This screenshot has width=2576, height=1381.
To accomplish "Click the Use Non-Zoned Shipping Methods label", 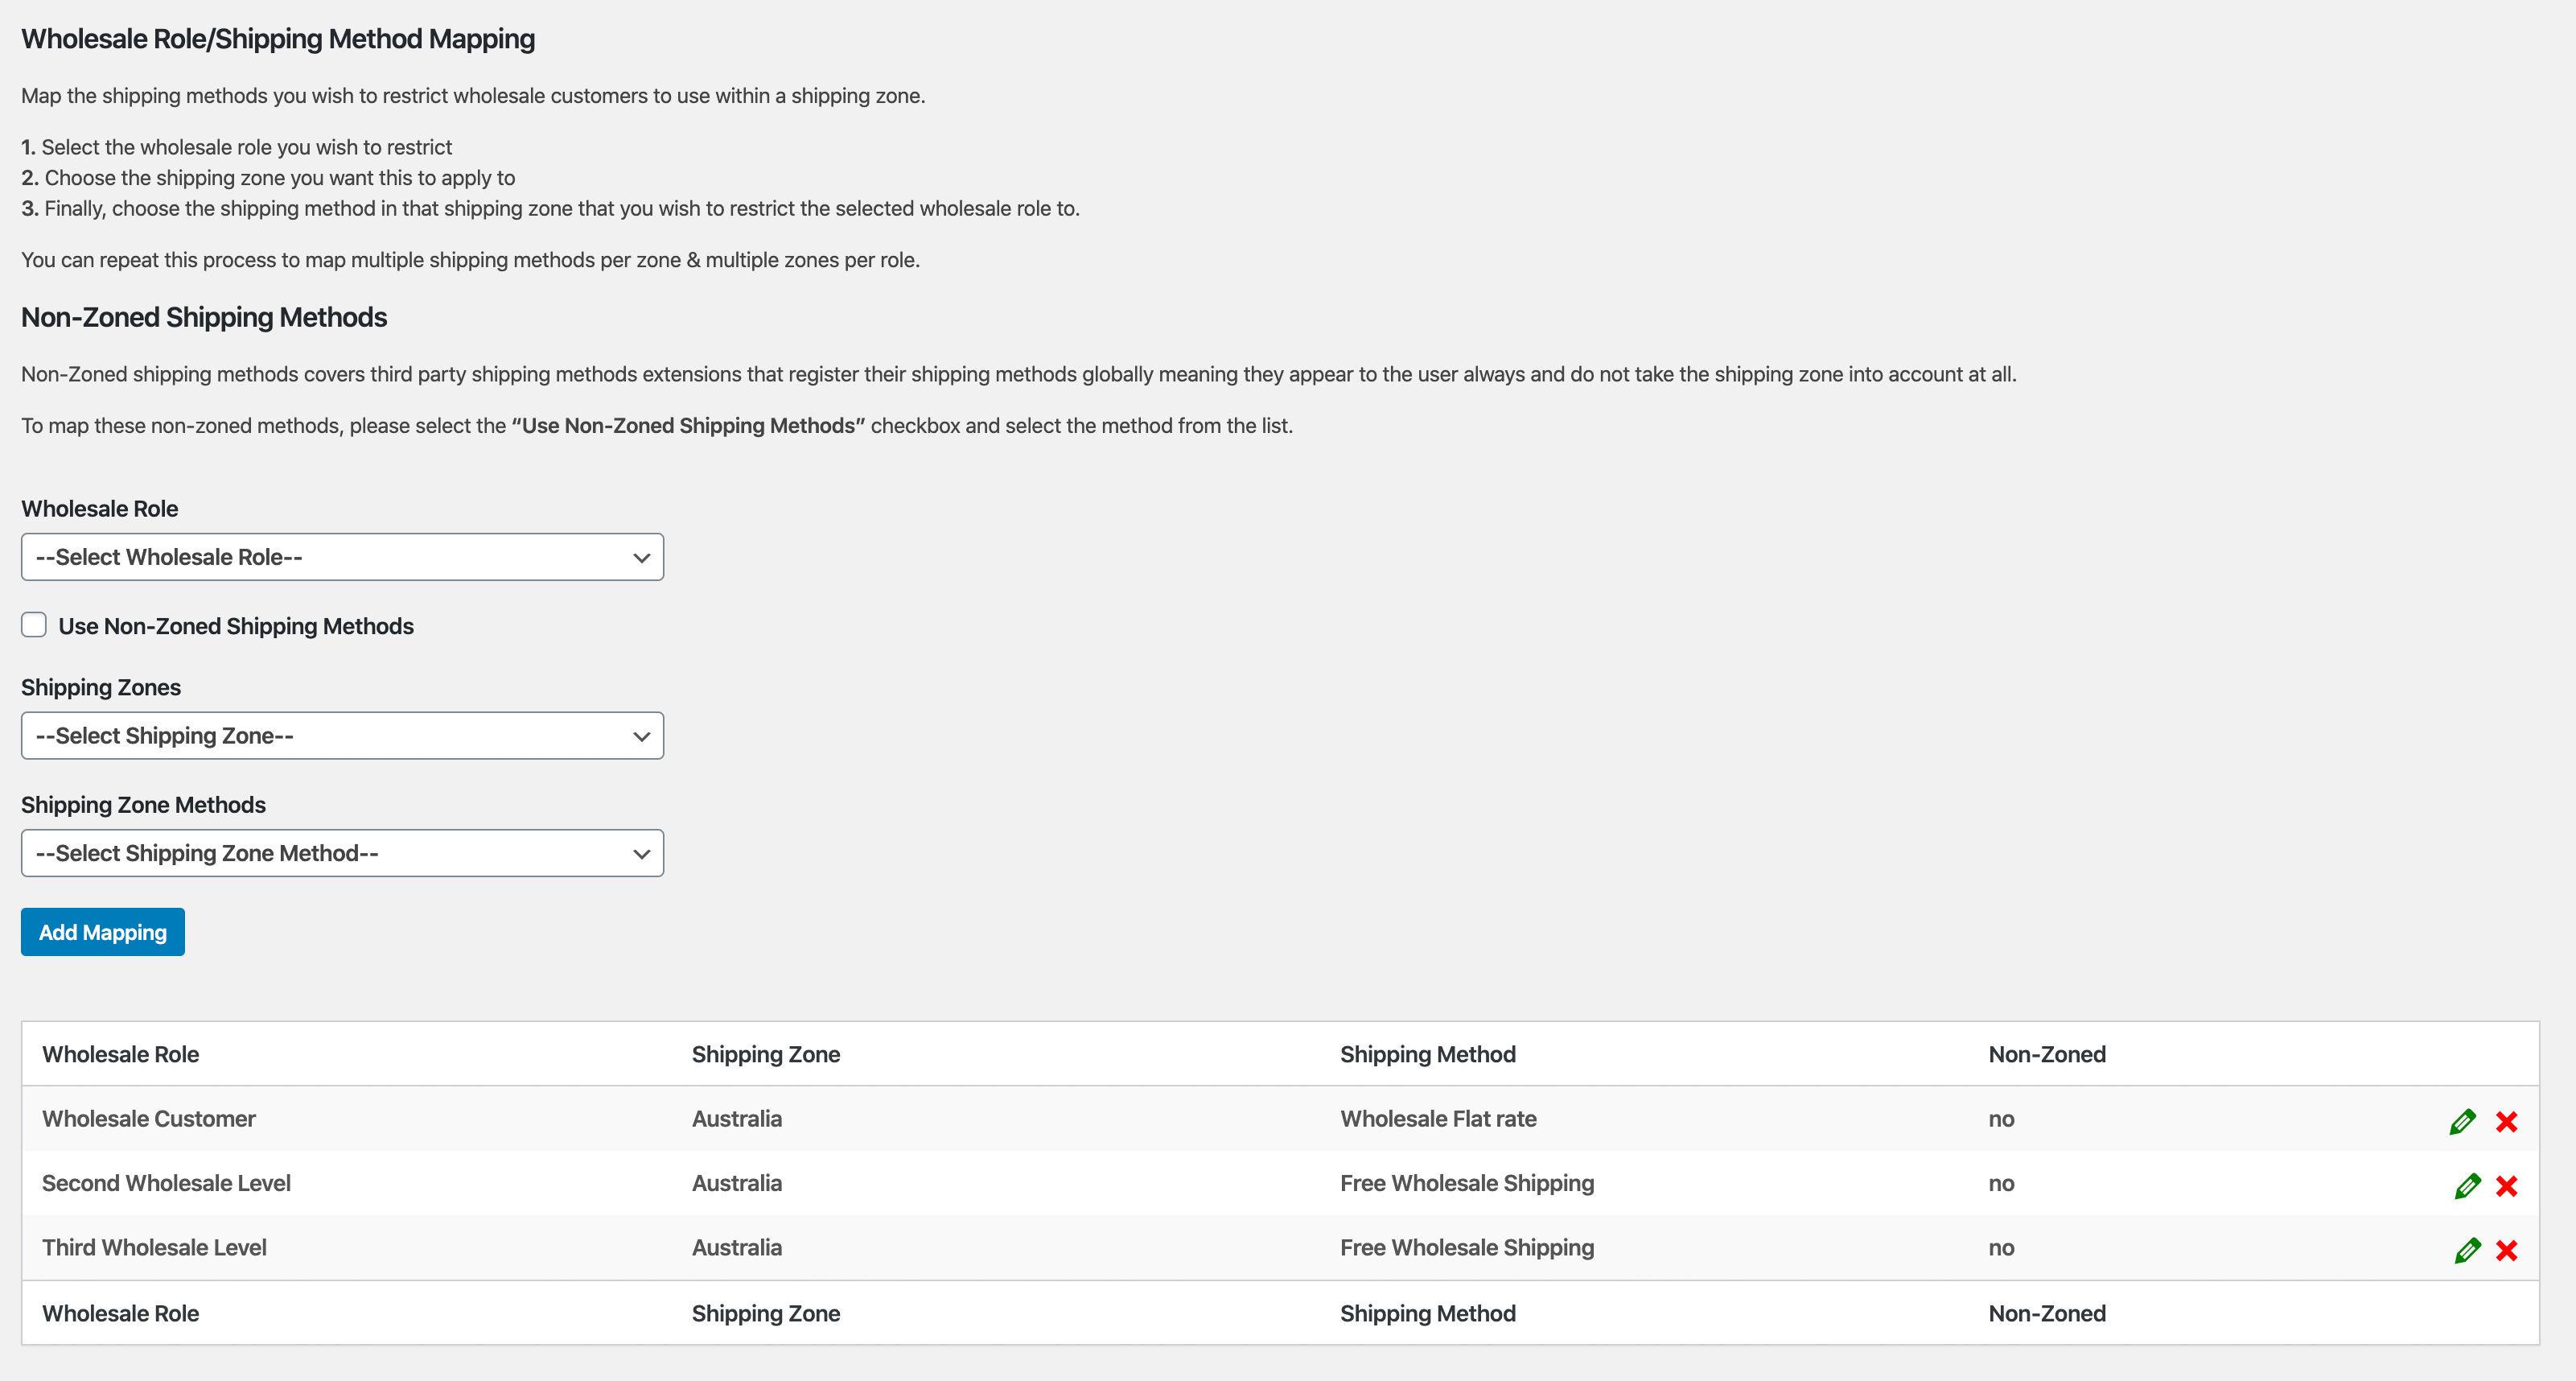I will (x=236, y=626).
